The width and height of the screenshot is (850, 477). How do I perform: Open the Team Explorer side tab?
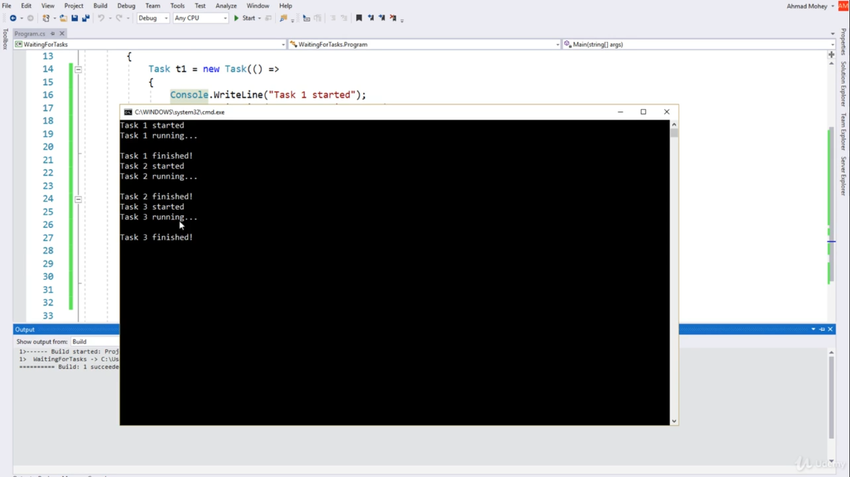pyautogui.click(x=843, y=131)
